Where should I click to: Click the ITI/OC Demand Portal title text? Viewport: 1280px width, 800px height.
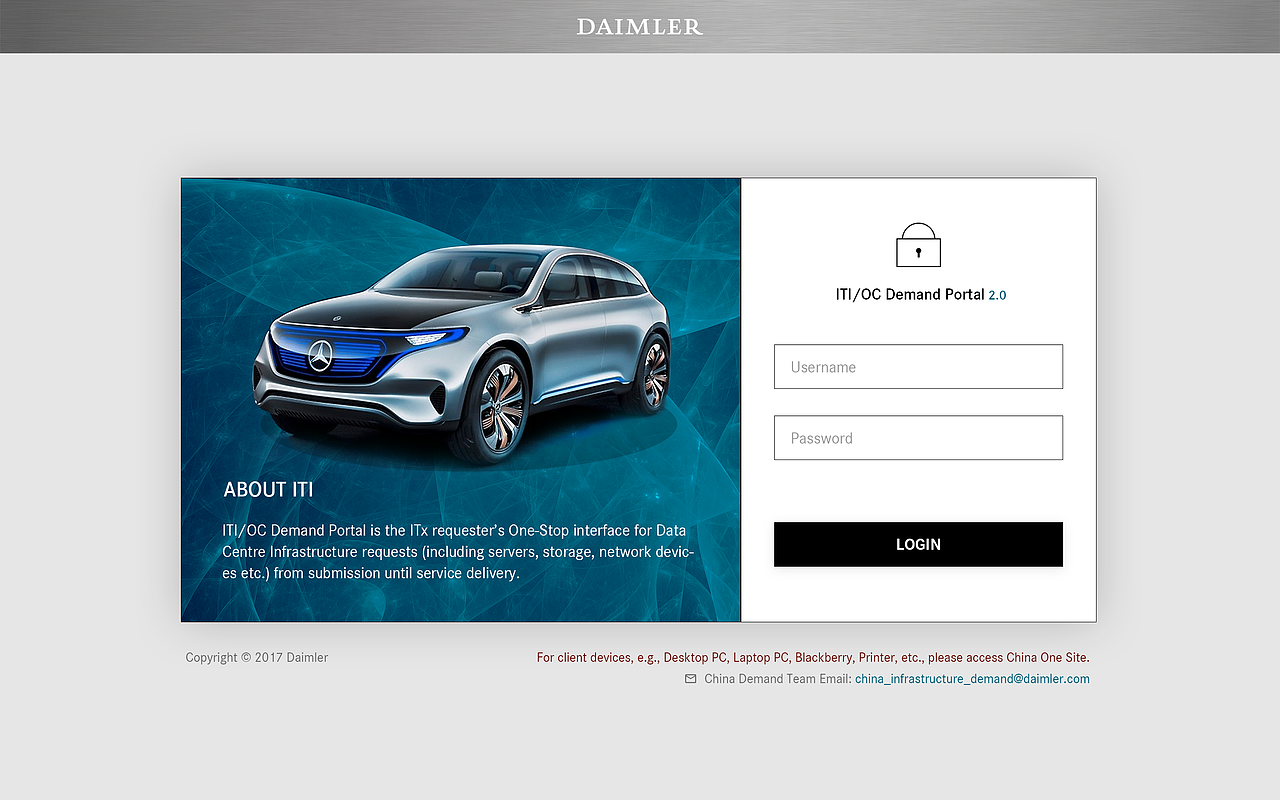[910, 295]
